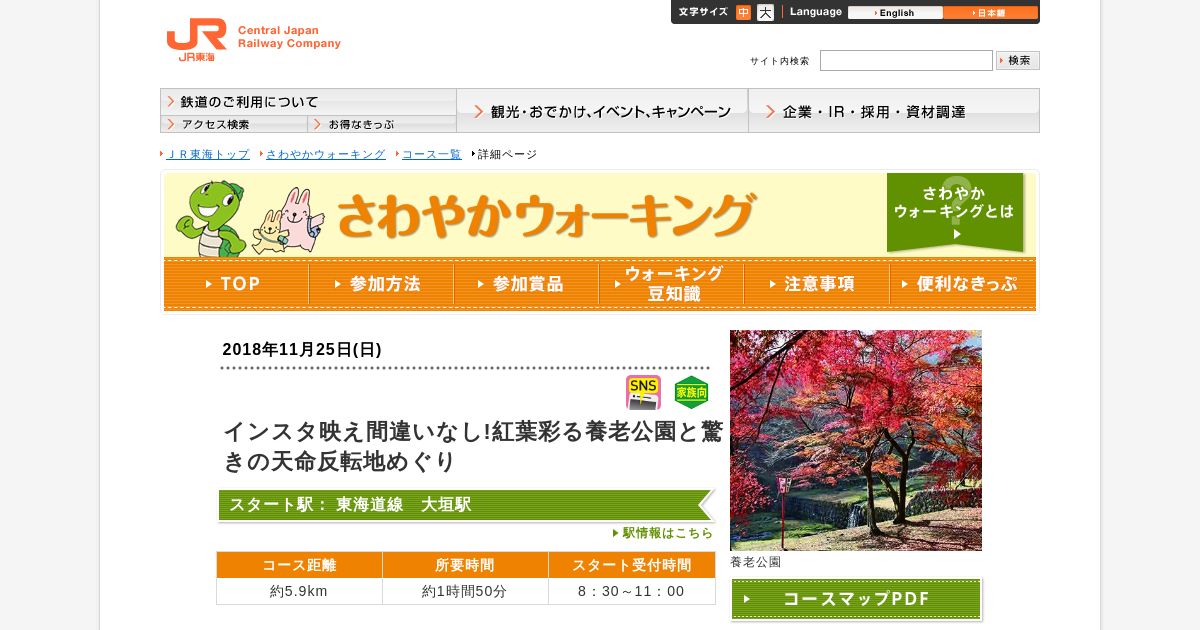Click the 検索 search button
The width and height of the screenshot is (1200, 630).
click(1018, 60)
